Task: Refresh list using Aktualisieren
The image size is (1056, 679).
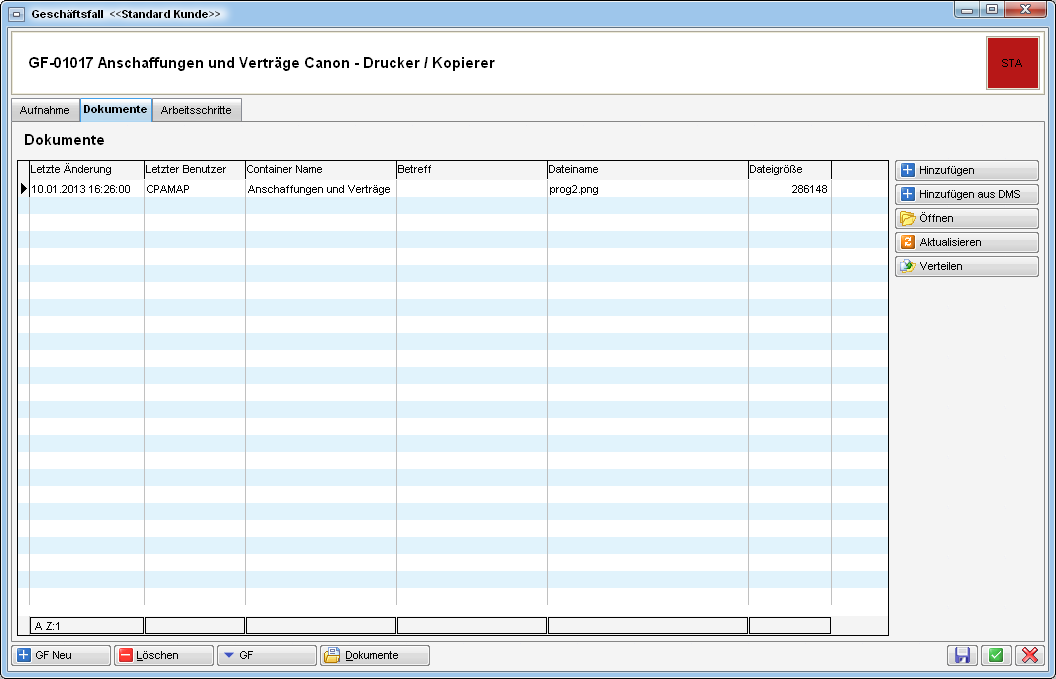Action: click(966, 242)
